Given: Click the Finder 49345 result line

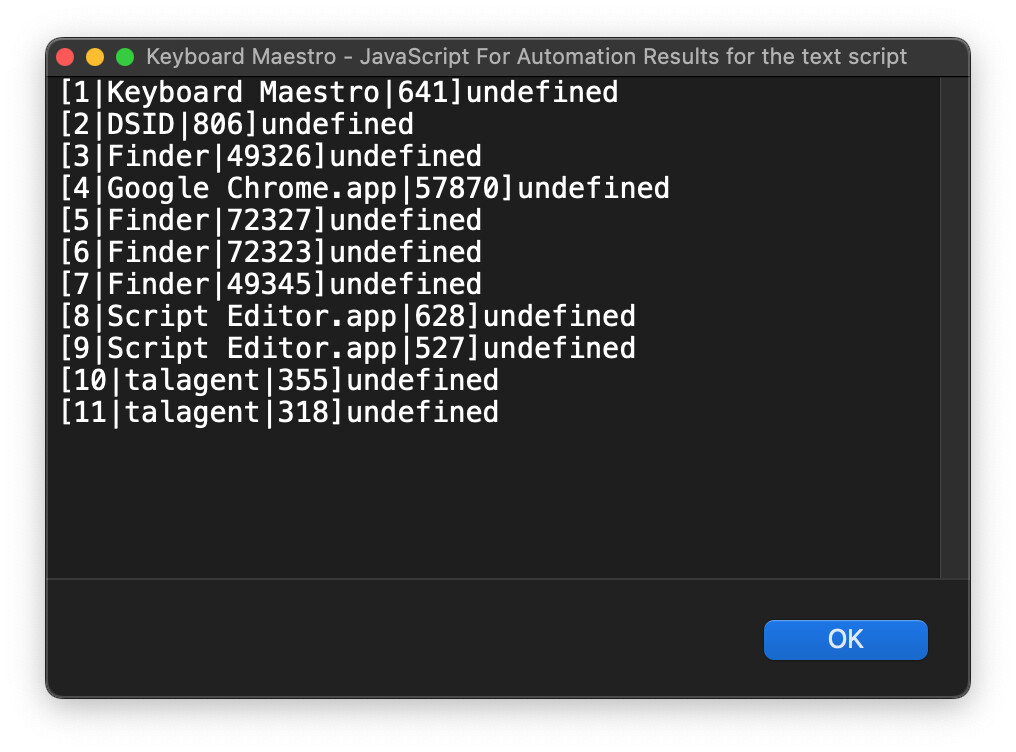Looking at the screenshot, I should 270,285.
